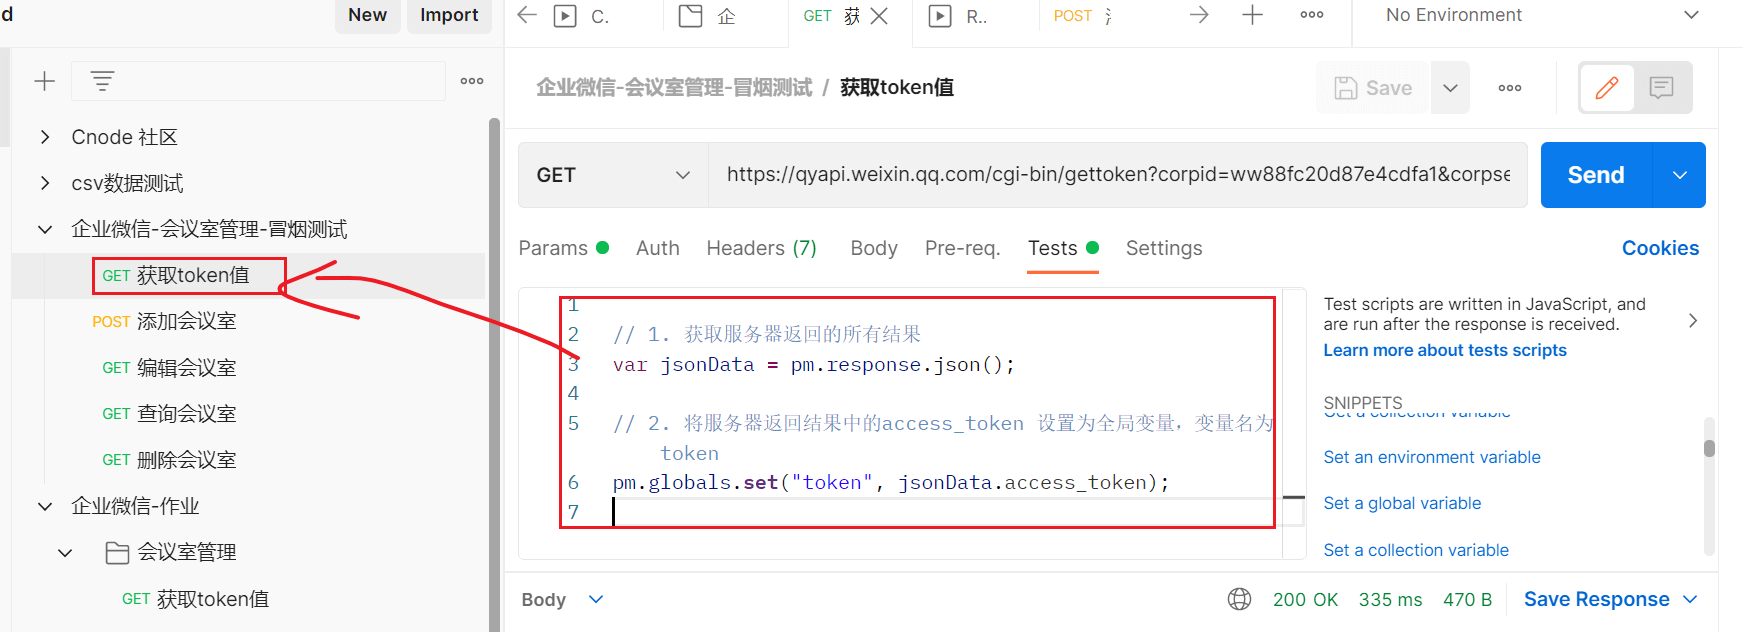The height and width of the screenshot is (632, 1743).
Task: Select the GET 删除会议室 request
Action: 169,459
